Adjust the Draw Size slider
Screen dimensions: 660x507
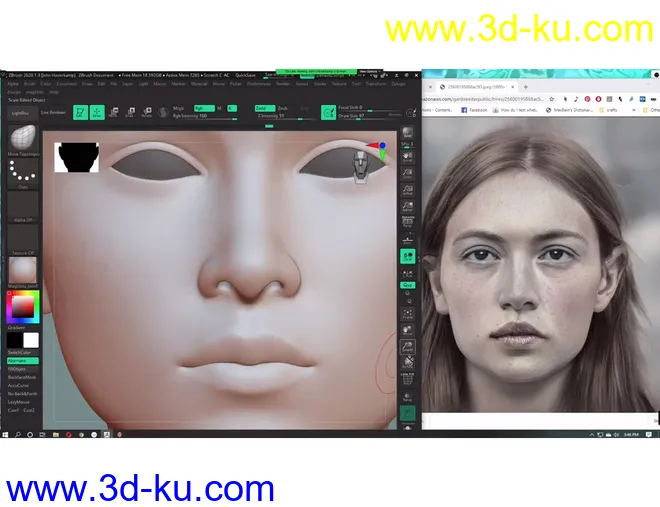click(x=370, y=115)
